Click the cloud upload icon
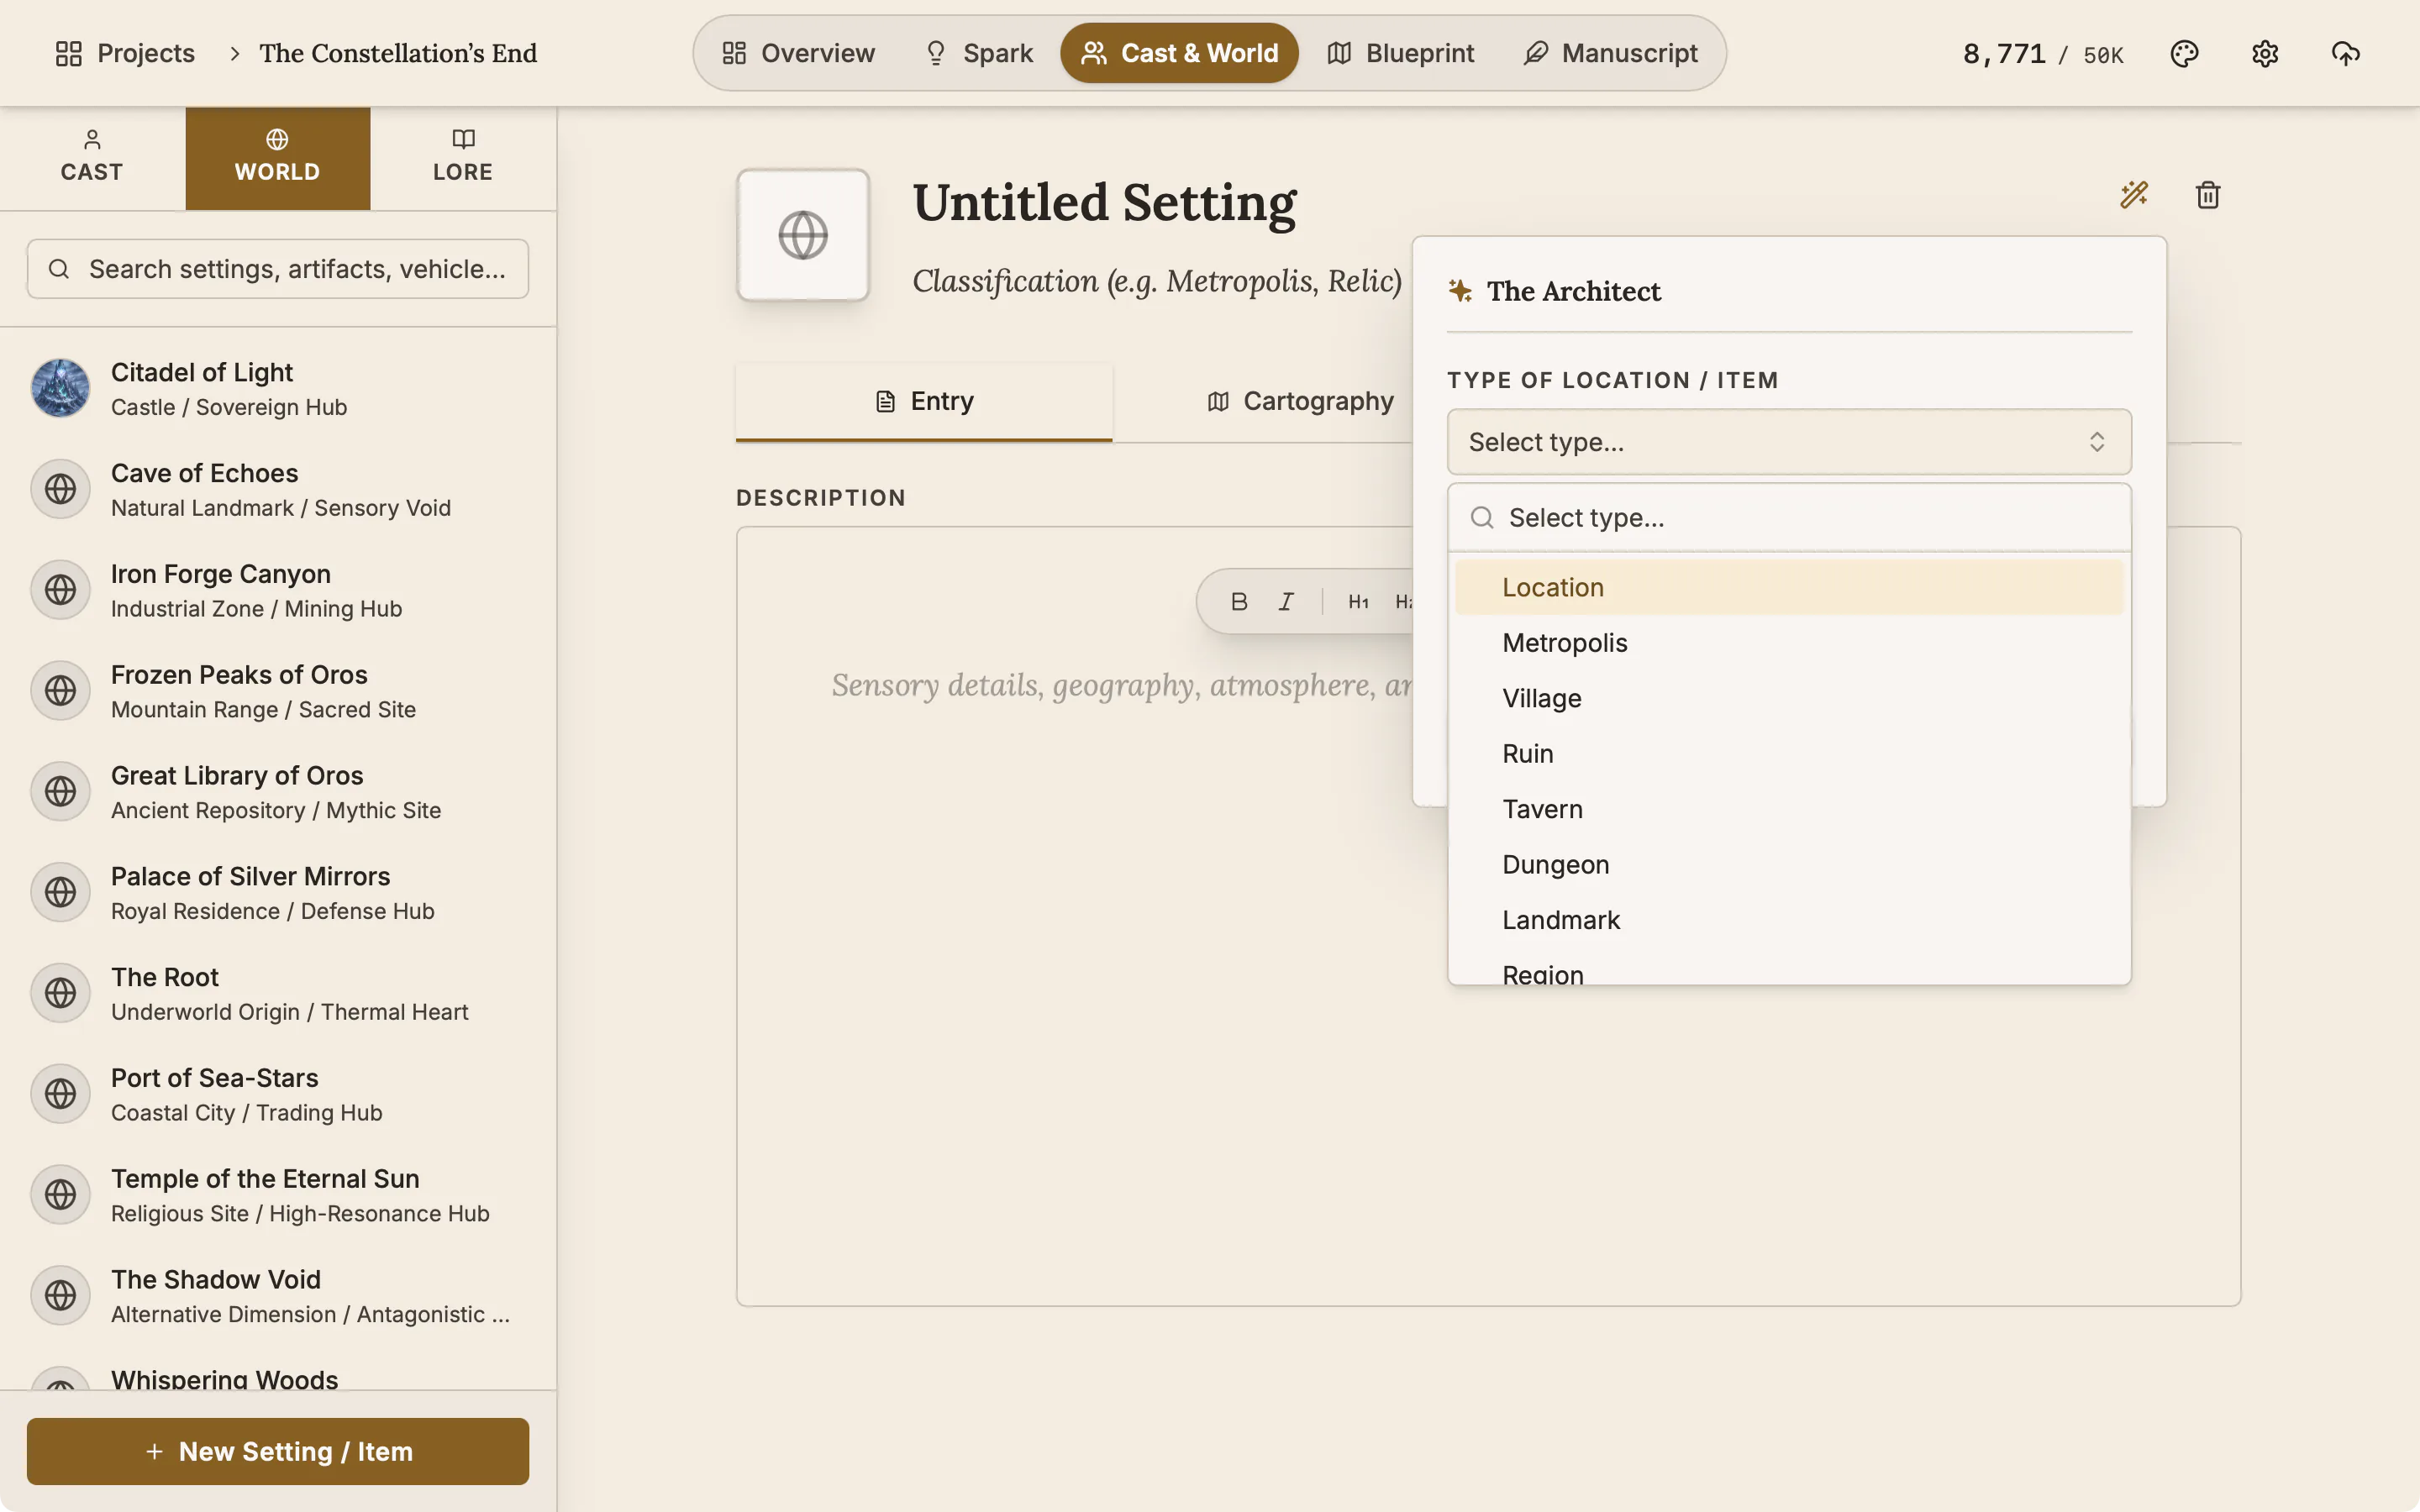Viewport: 2420px width, 1512px height. pos(2345,53)
